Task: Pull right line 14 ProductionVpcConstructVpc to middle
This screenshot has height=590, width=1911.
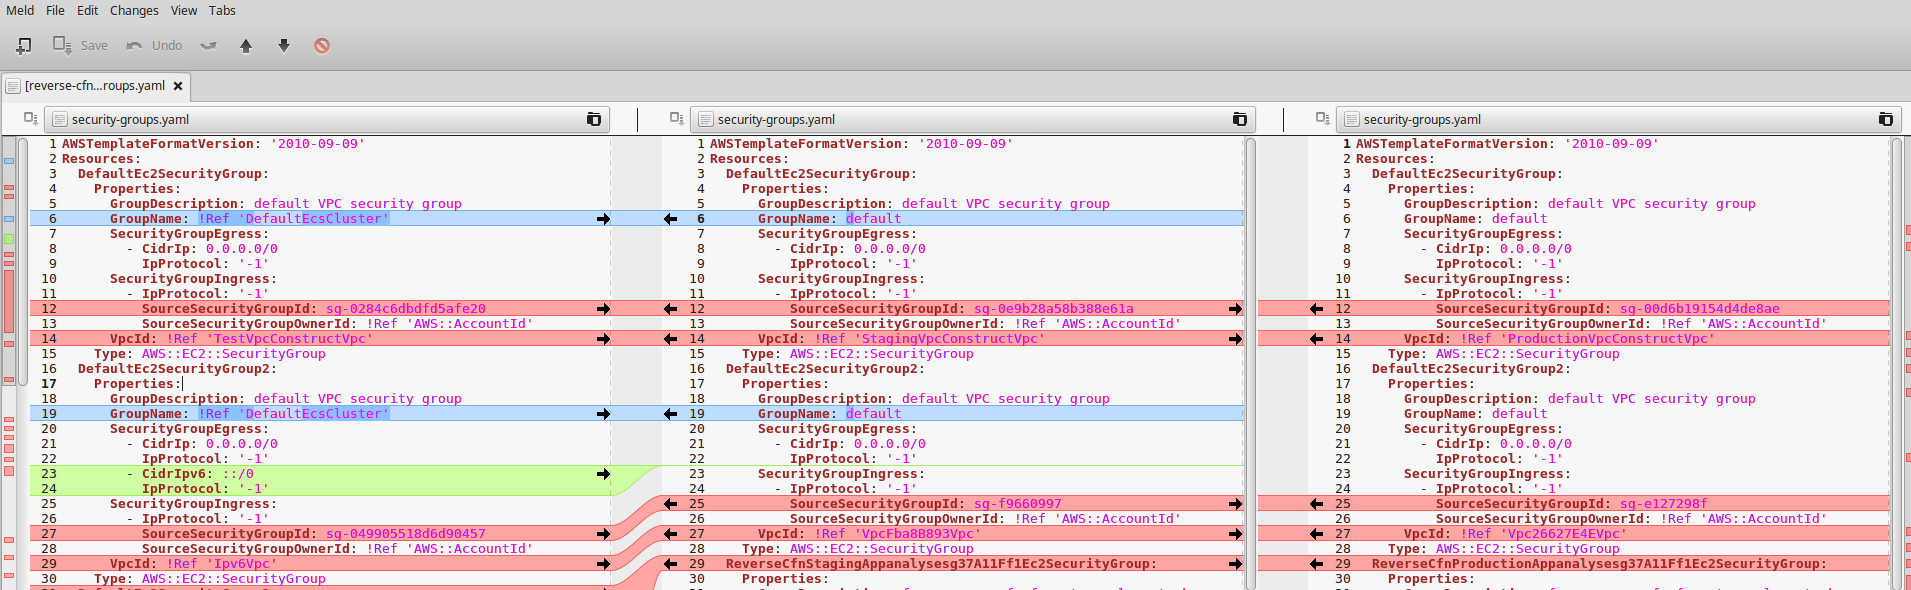Action: (x=1316, y=339)
